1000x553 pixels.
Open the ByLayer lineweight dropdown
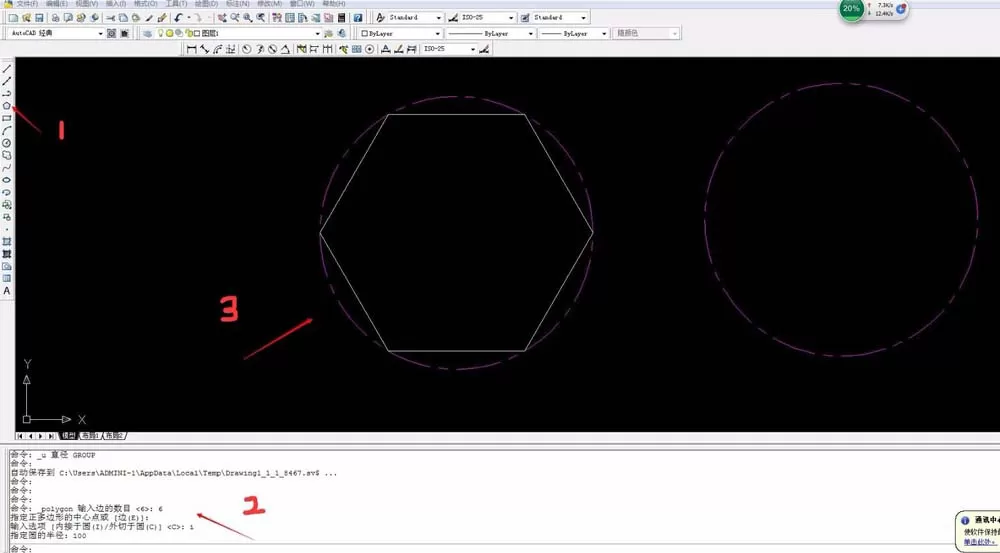pyautogui.click(x=604, y=33)
